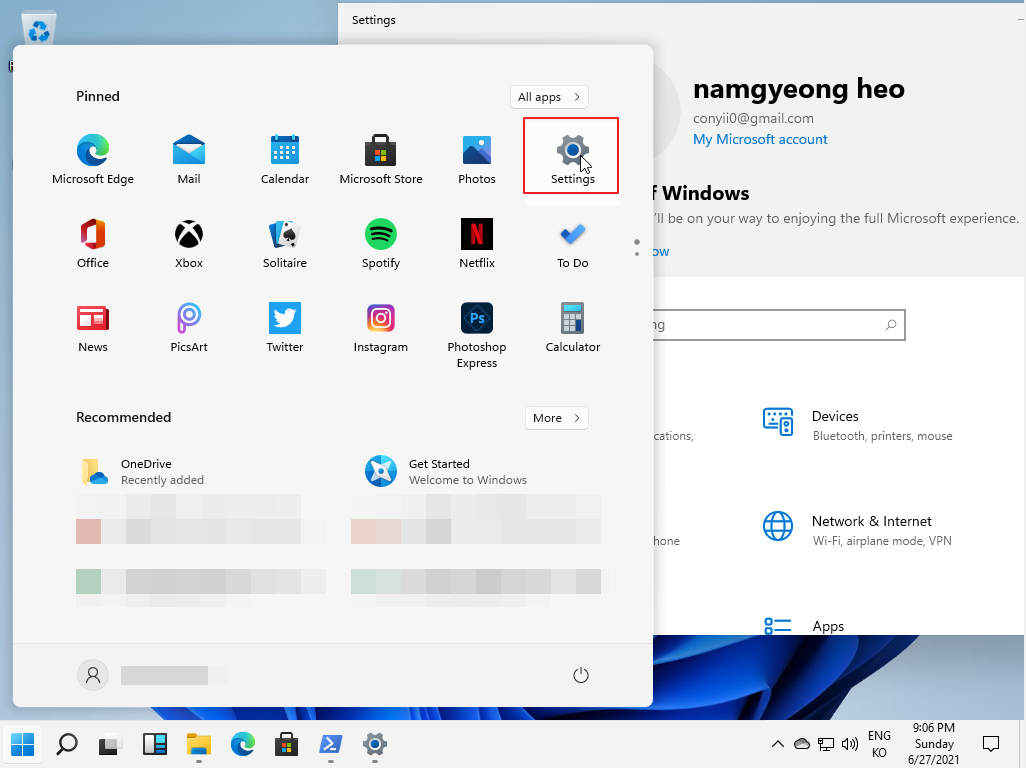The width and height of the screenshot is (1026, 768).
Task: Open the clock and date flyout
Action: (x=934, y=744)
